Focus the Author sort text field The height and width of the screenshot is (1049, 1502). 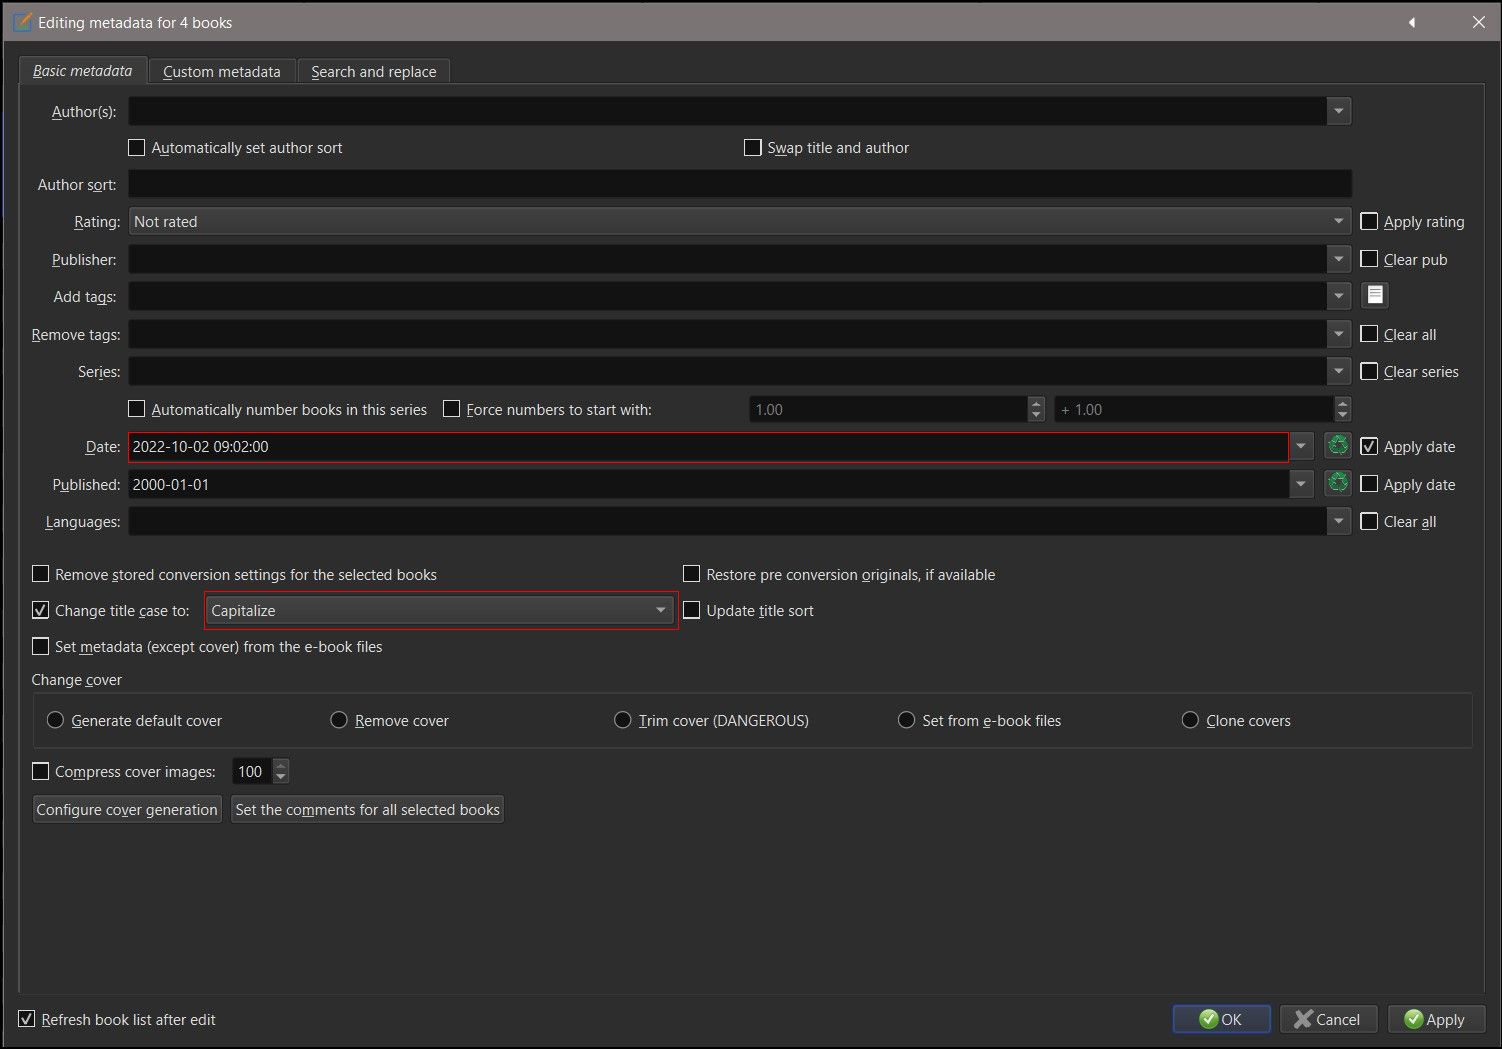click(x=740, y=184)
